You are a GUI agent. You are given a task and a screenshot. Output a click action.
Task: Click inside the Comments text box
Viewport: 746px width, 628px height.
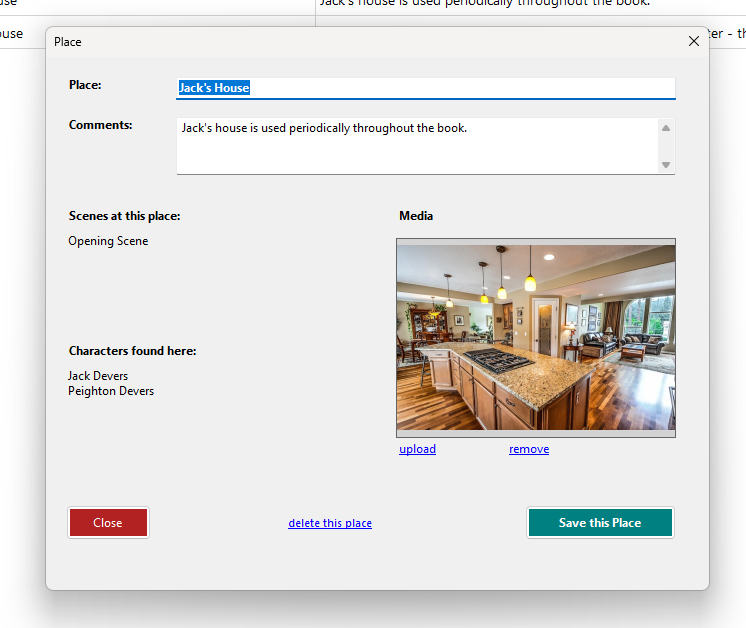417,146
